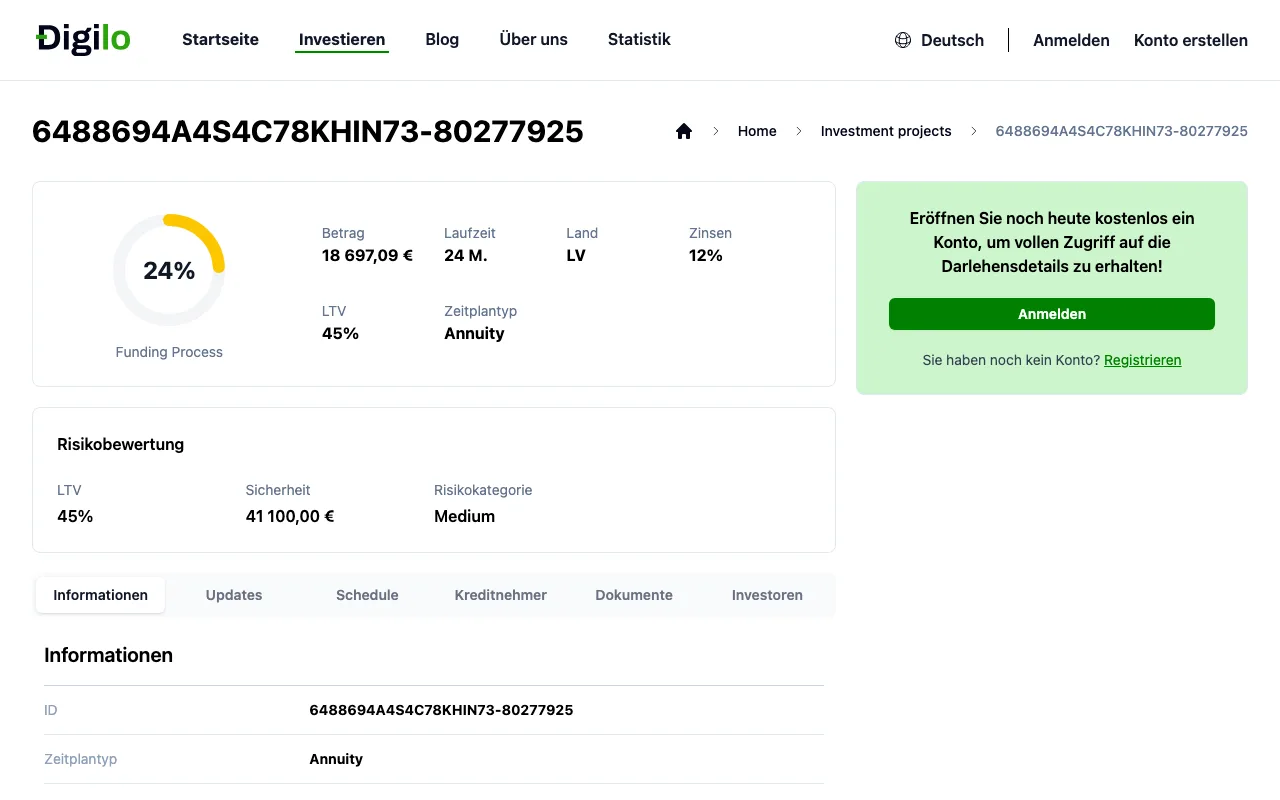Image resolution: width=1280 pixels, height=800 pixels.
Task: Go to the Blog page
Action: [442, 40]
